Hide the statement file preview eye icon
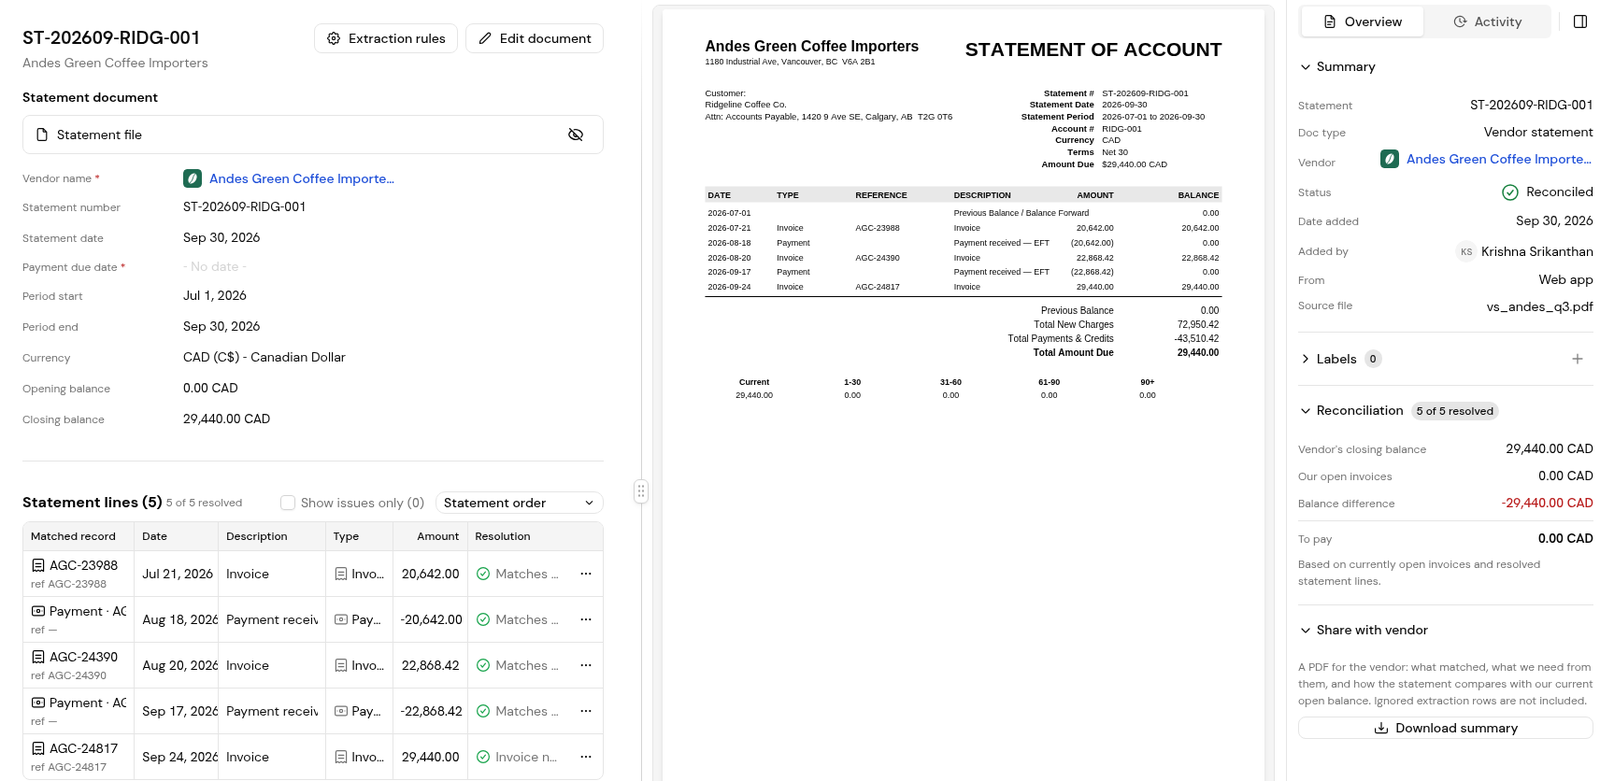 [x=575, y=135]
